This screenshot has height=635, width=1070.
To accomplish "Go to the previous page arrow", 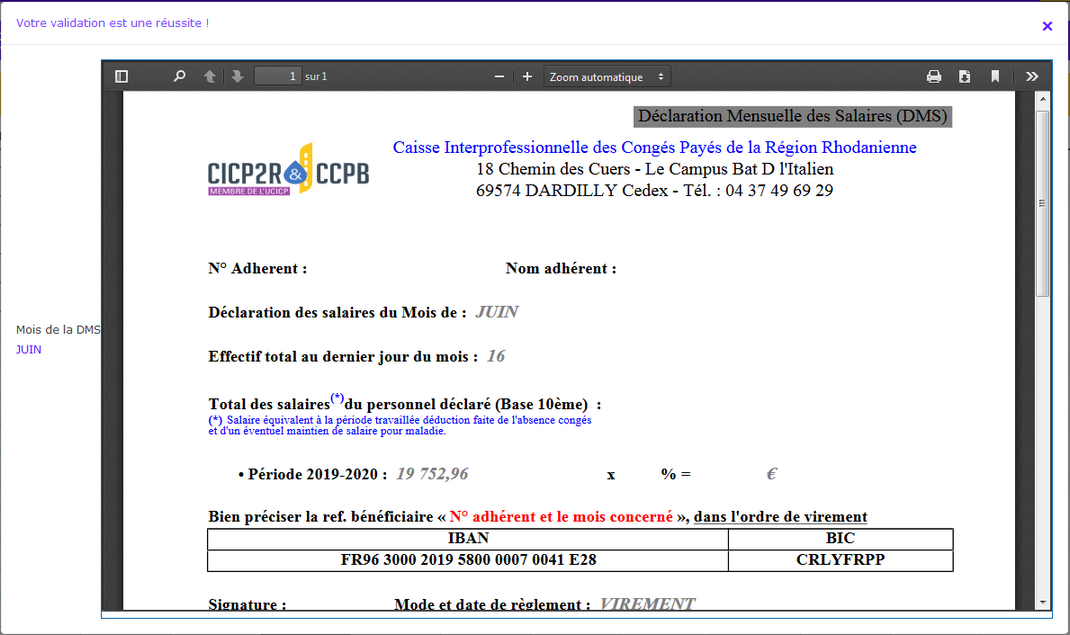I will pyautogui.click(x=209, y=76).
